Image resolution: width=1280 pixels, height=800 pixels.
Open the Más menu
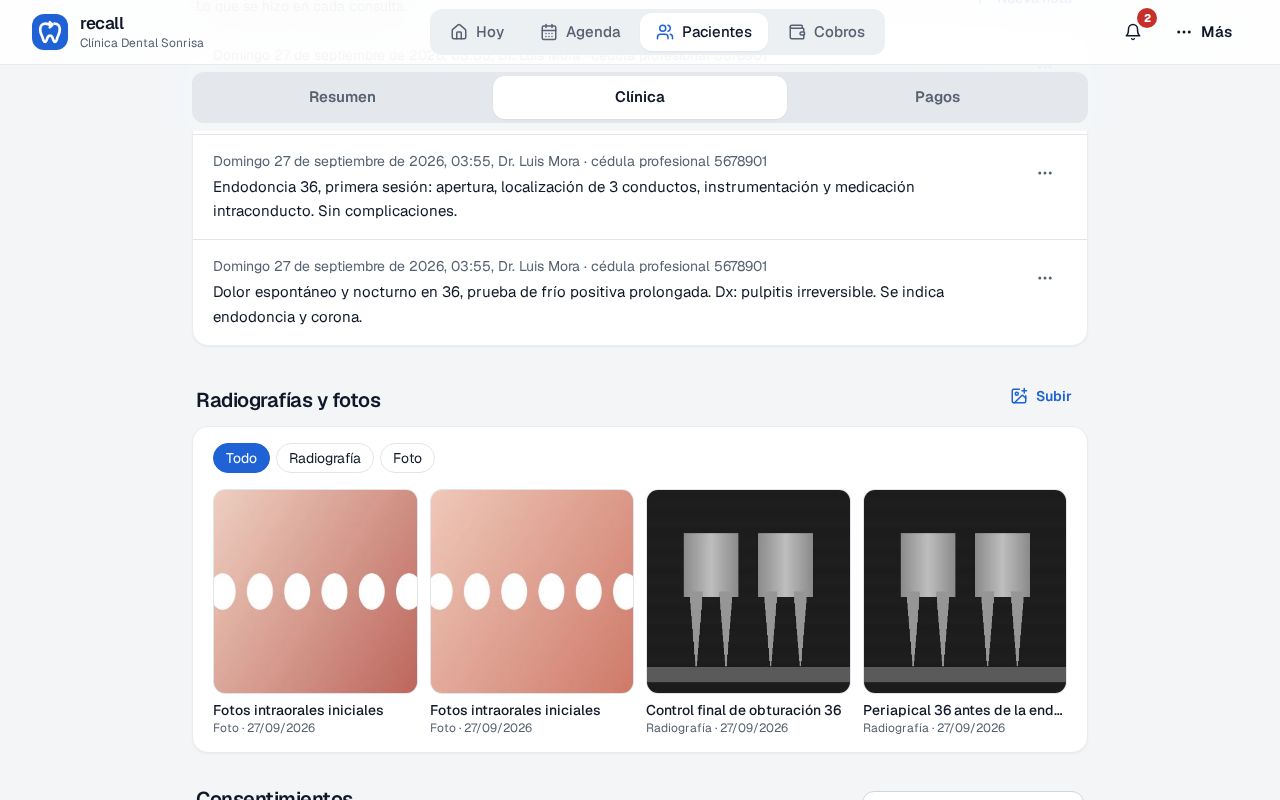pyautogui.click(x=1204, y=32)
